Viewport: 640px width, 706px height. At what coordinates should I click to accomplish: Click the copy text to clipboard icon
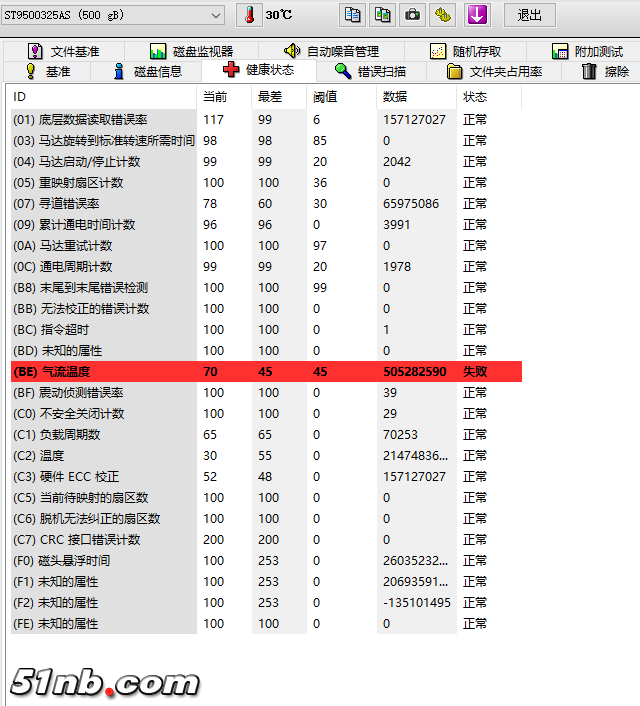click(x=352, y=15)
